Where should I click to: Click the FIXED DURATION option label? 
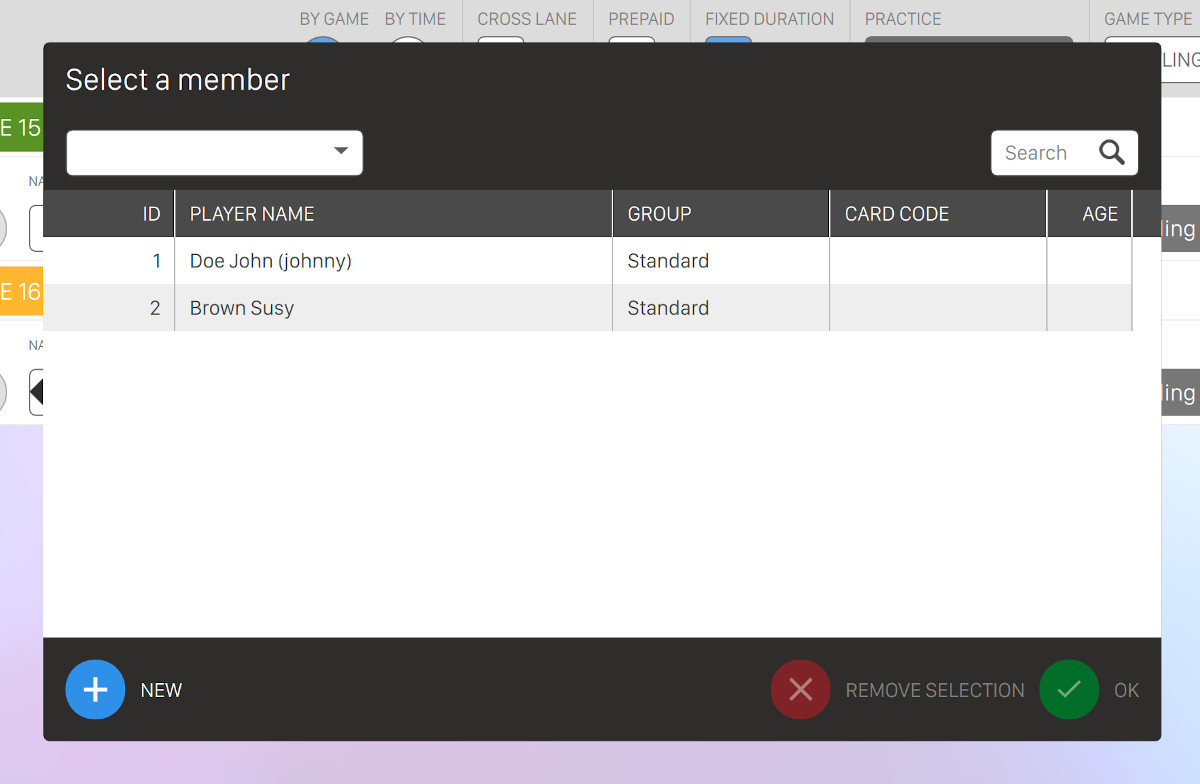[769, 19]
